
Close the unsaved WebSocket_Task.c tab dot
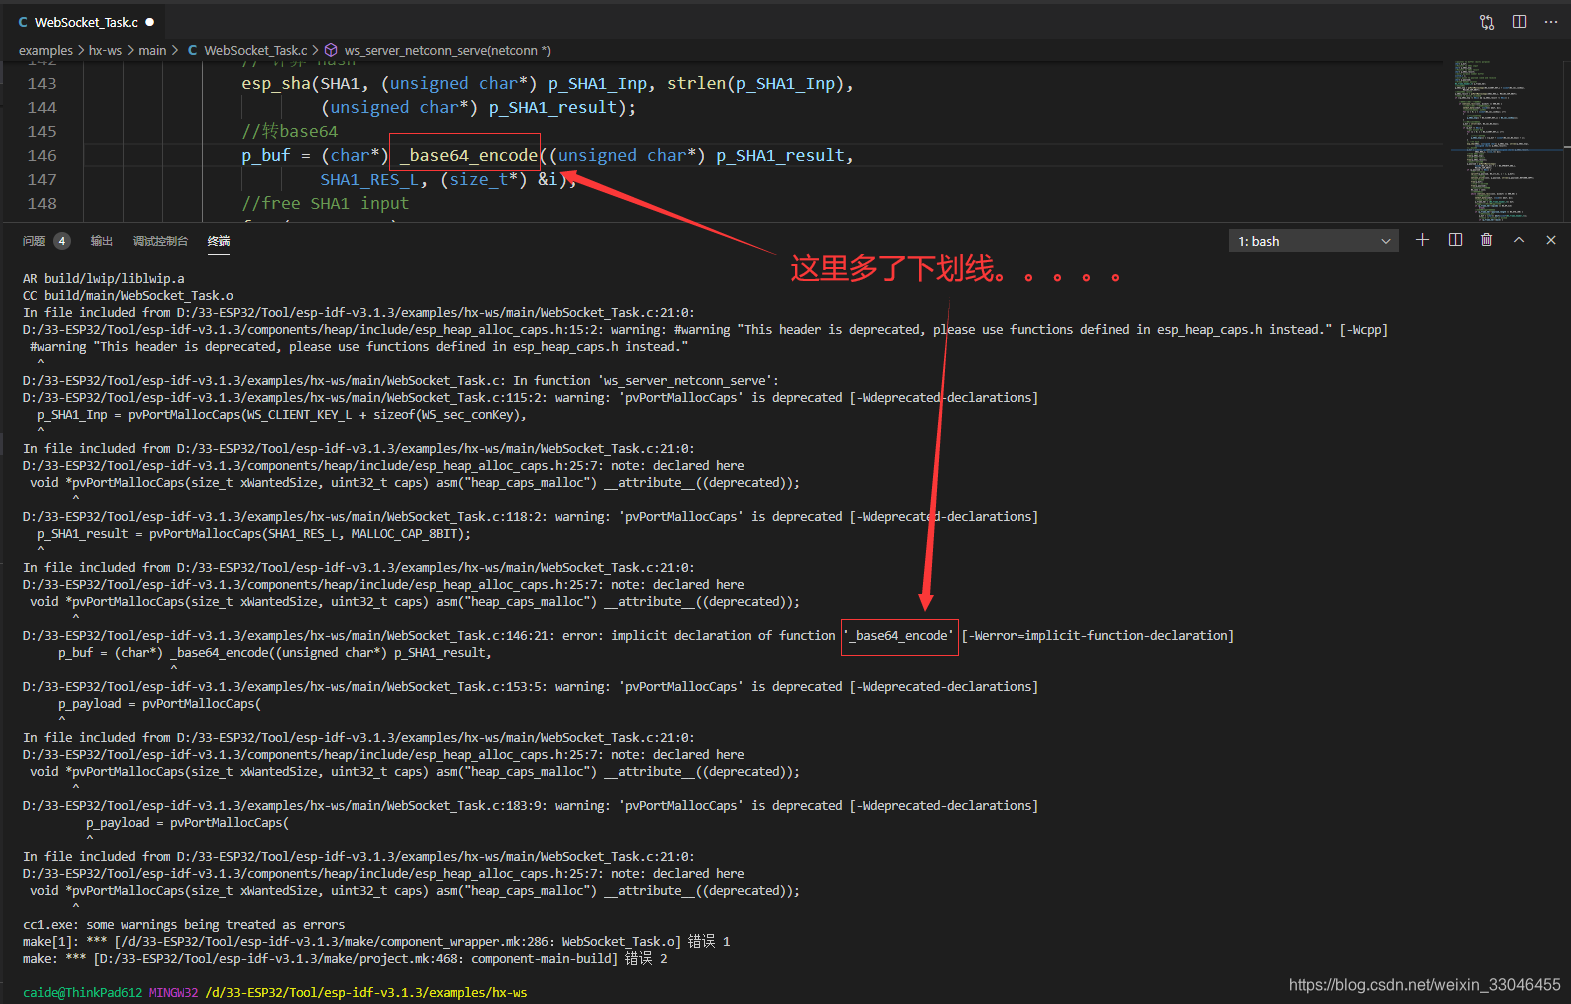click(150, 22)
